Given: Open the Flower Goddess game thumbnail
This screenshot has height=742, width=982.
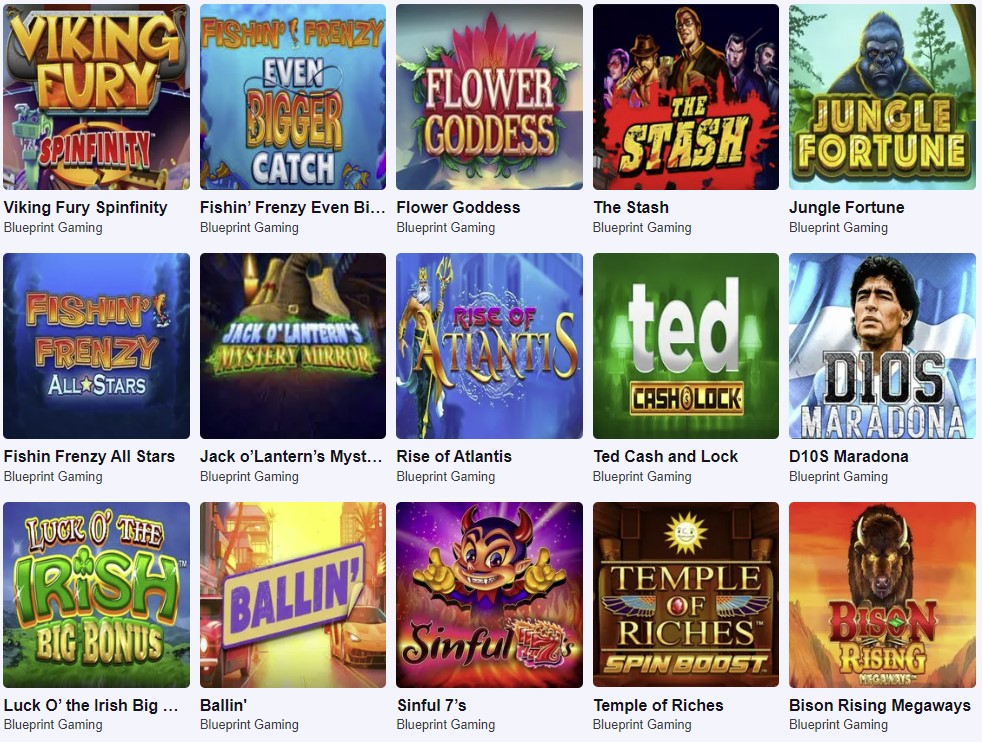Looking at the screenshot, I should (489, 97).
